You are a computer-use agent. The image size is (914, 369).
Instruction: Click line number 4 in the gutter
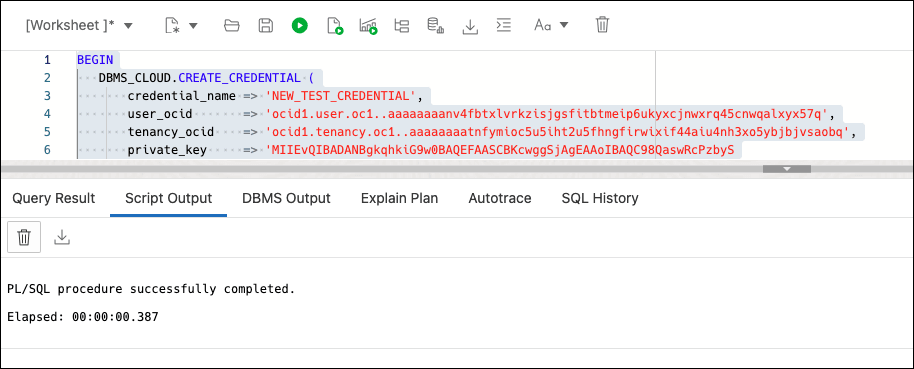(47, 114)
